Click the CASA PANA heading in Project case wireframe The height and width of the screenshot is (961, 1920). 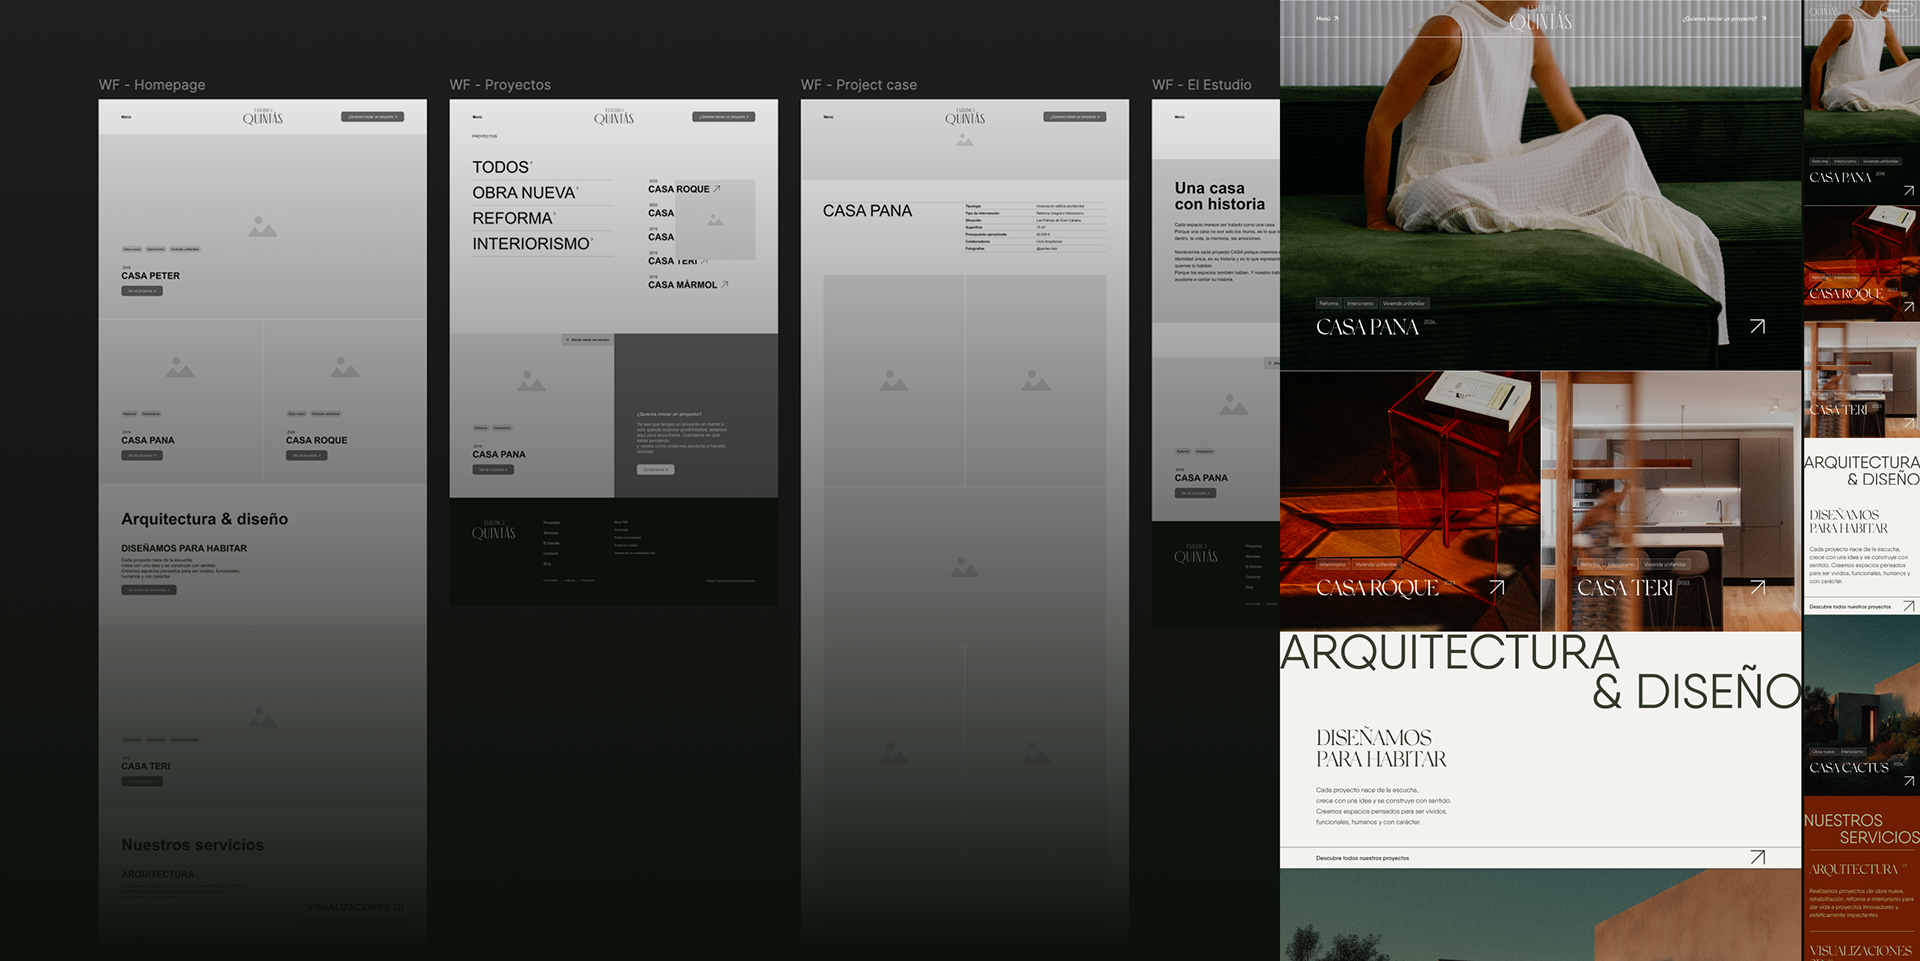click(x=867, y=211)
